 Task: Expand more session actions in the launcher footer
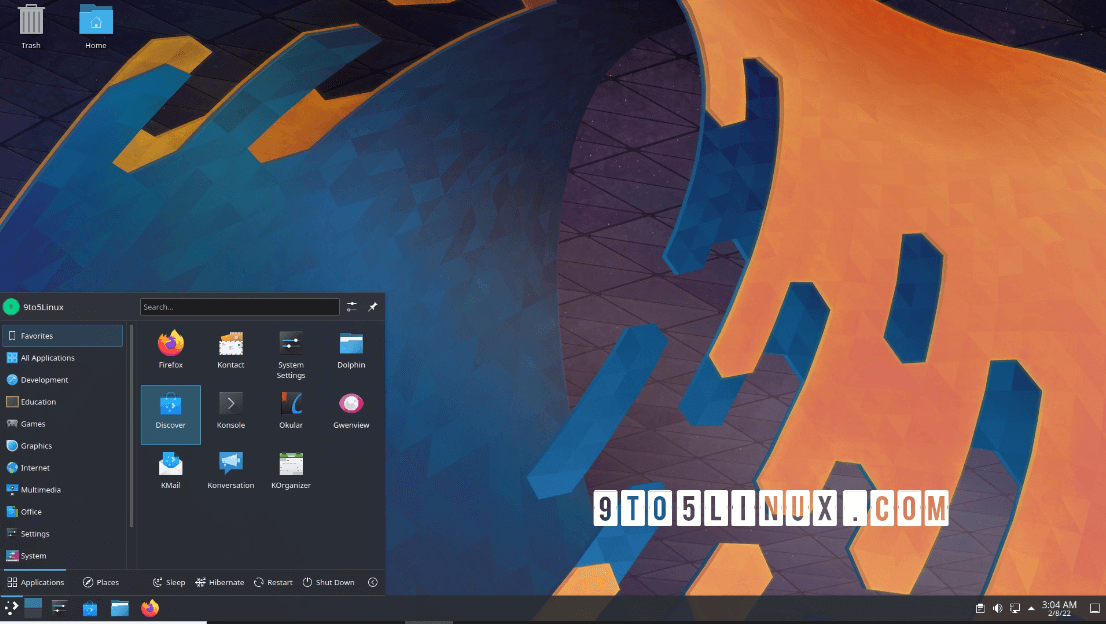372,582
